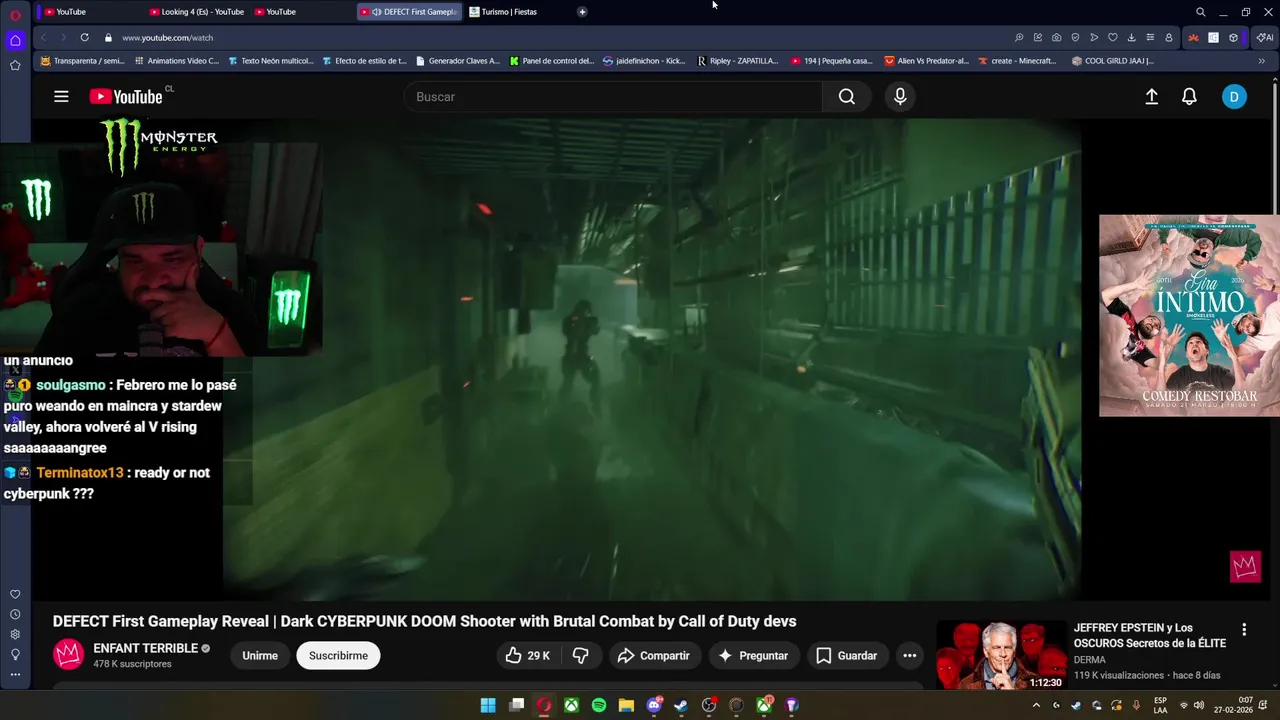Open browser tab search magnifier at top right

coord(1200,12)
